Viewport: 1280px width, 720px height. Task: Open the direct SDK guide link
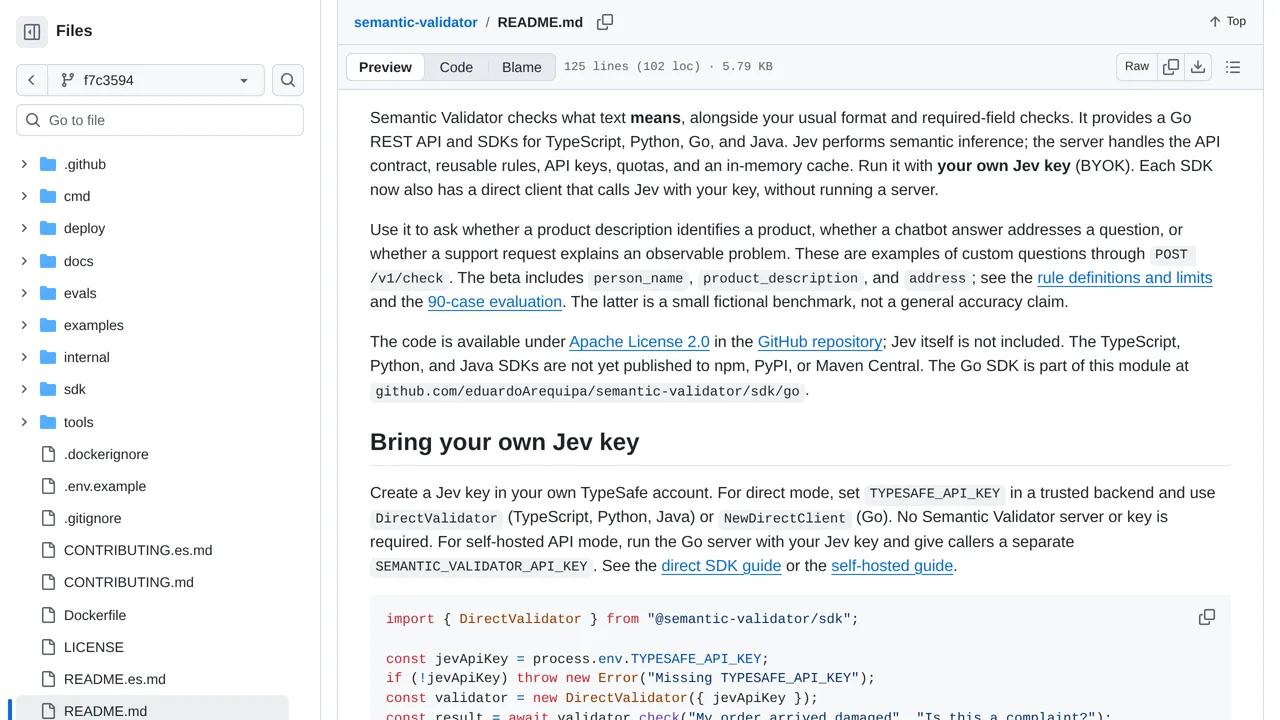tap(721, 566)
